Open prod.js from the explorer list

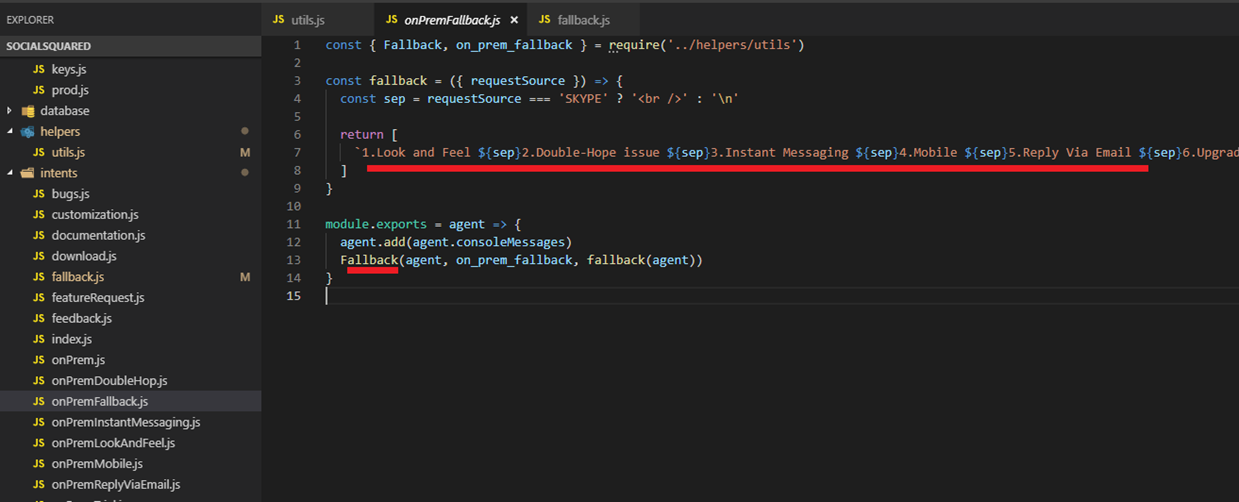70,90
